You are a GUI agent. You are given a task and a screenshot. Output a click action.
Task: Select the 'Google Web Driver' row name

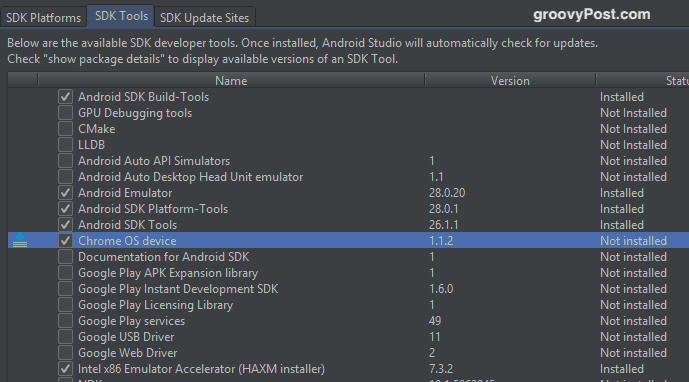pos(128,353)
